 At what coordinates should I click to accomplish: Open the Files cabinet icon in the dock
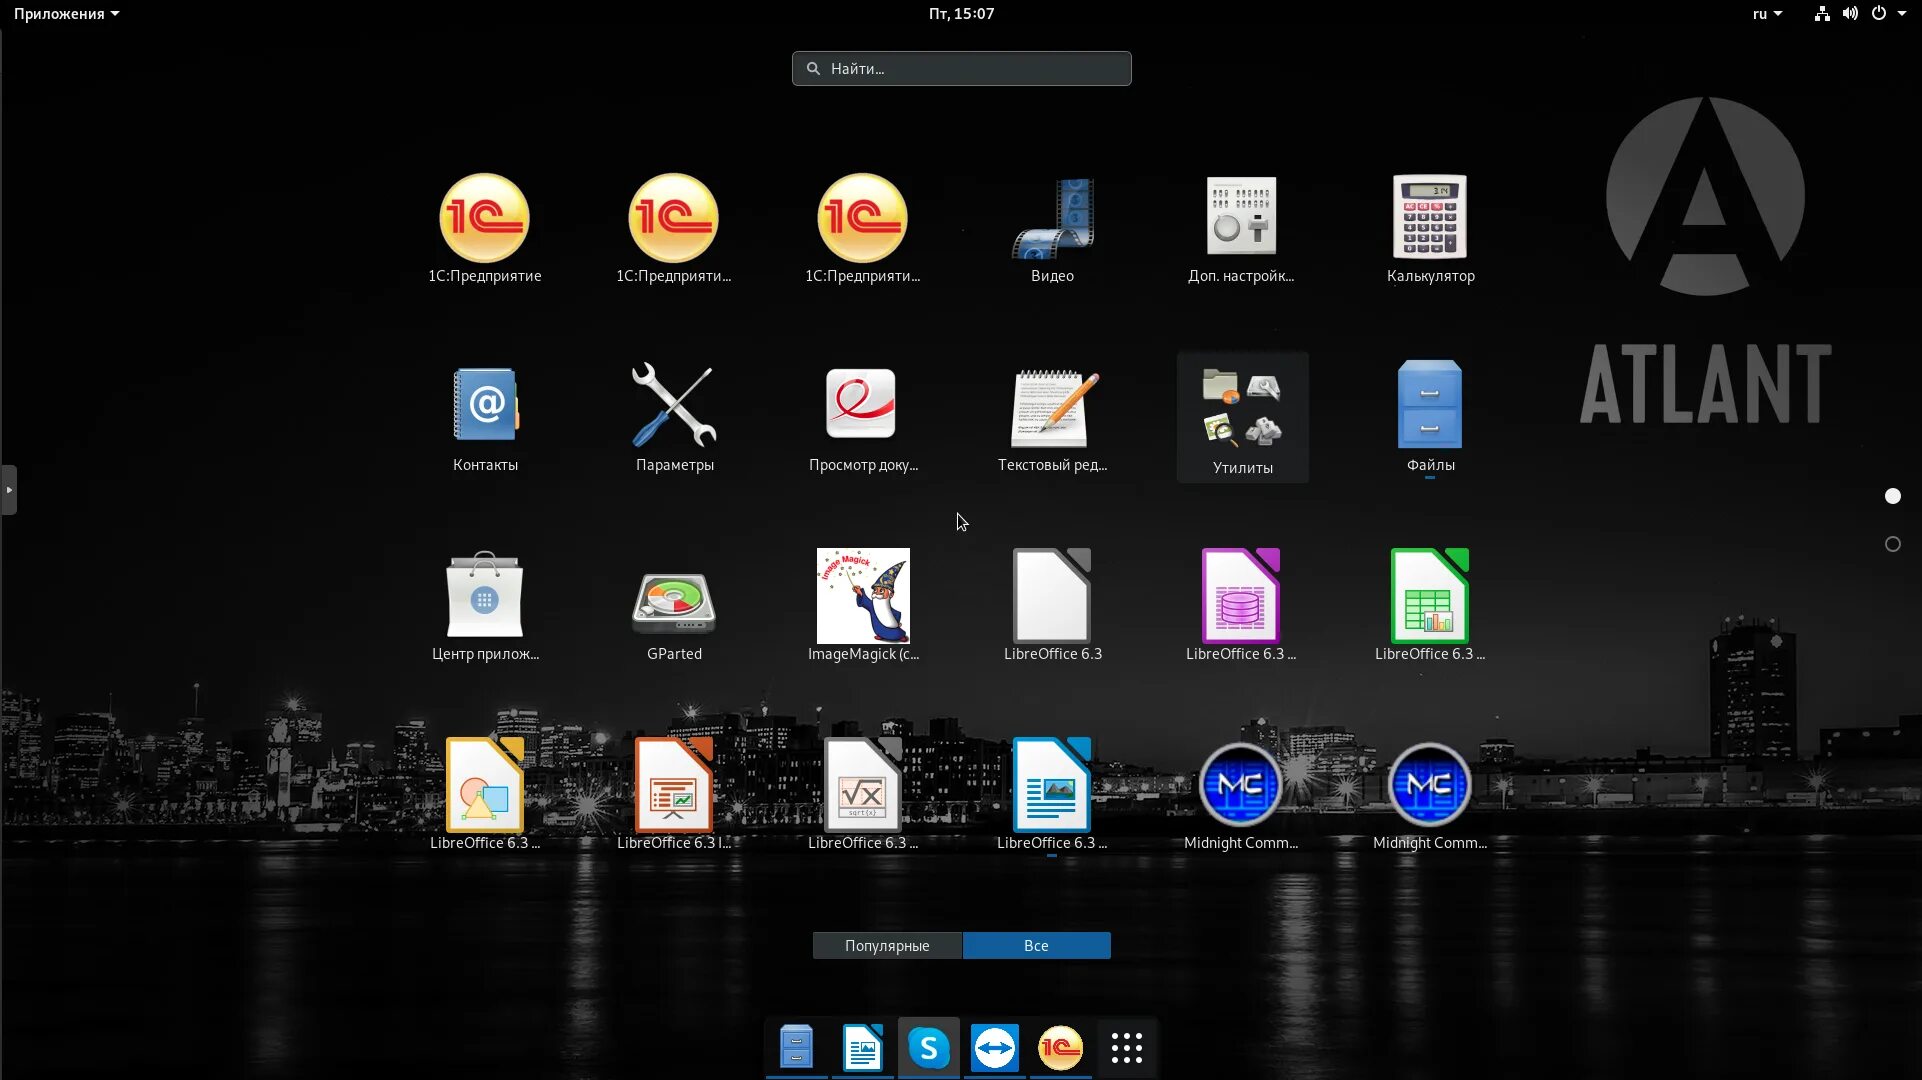click(x=797, y=1048)
